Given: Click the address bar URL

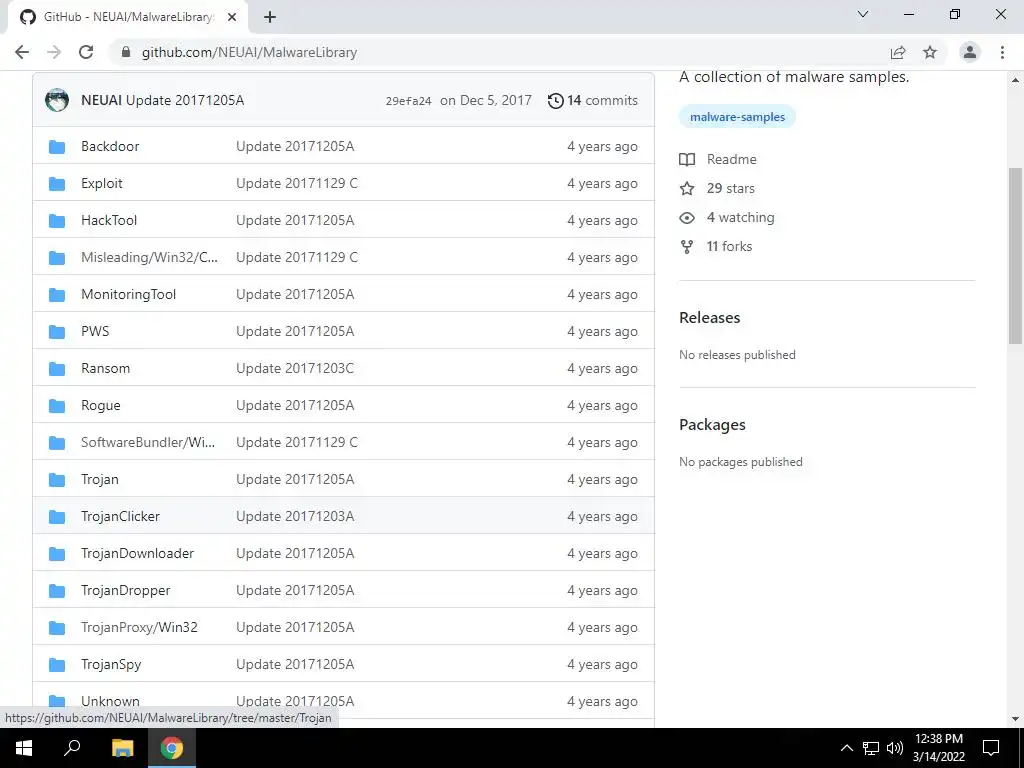Looking at the screenshot, I should point(249,52).
